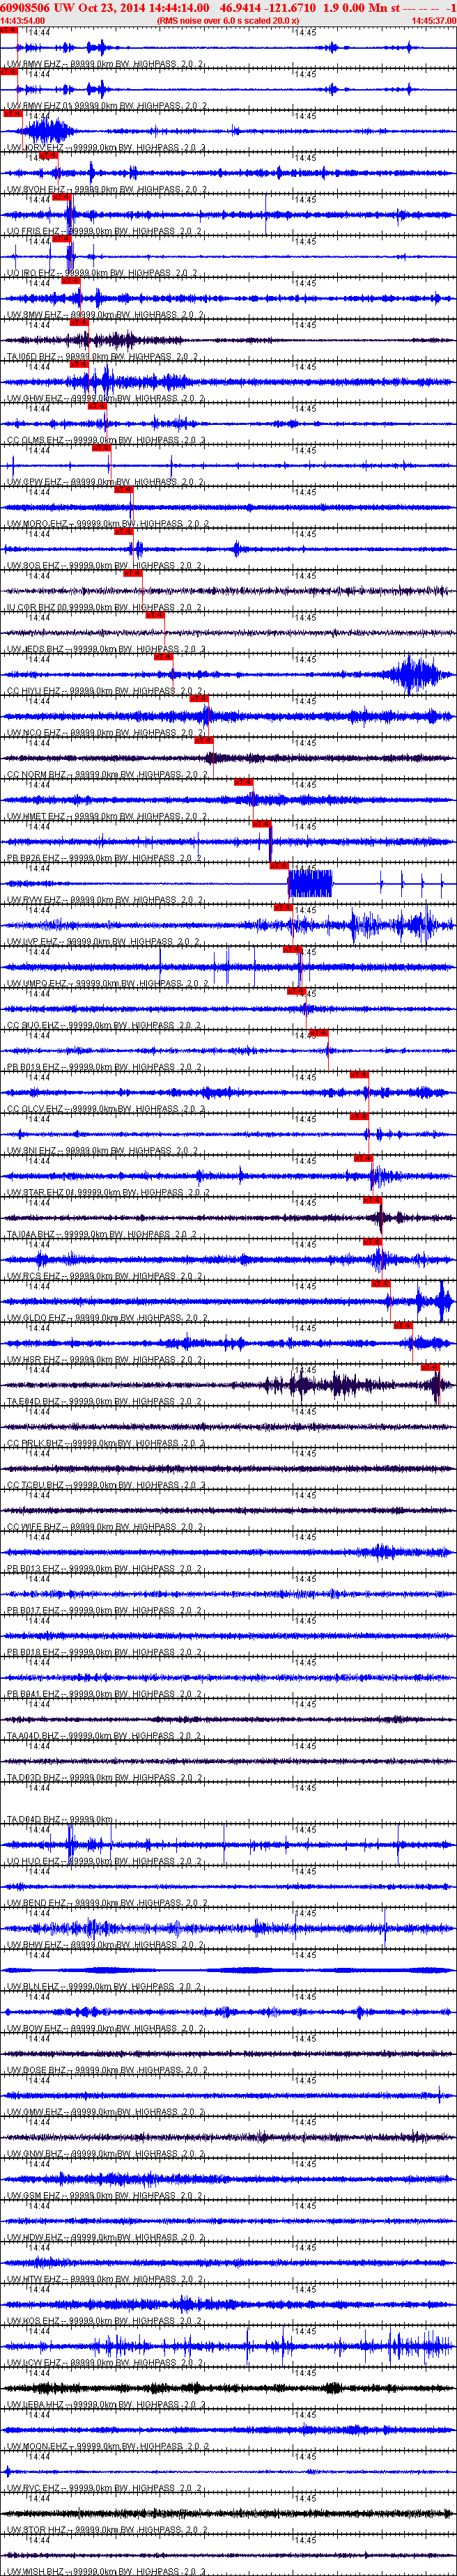
Task: Click the RMS noise scaling note
Action: [228, 20]
